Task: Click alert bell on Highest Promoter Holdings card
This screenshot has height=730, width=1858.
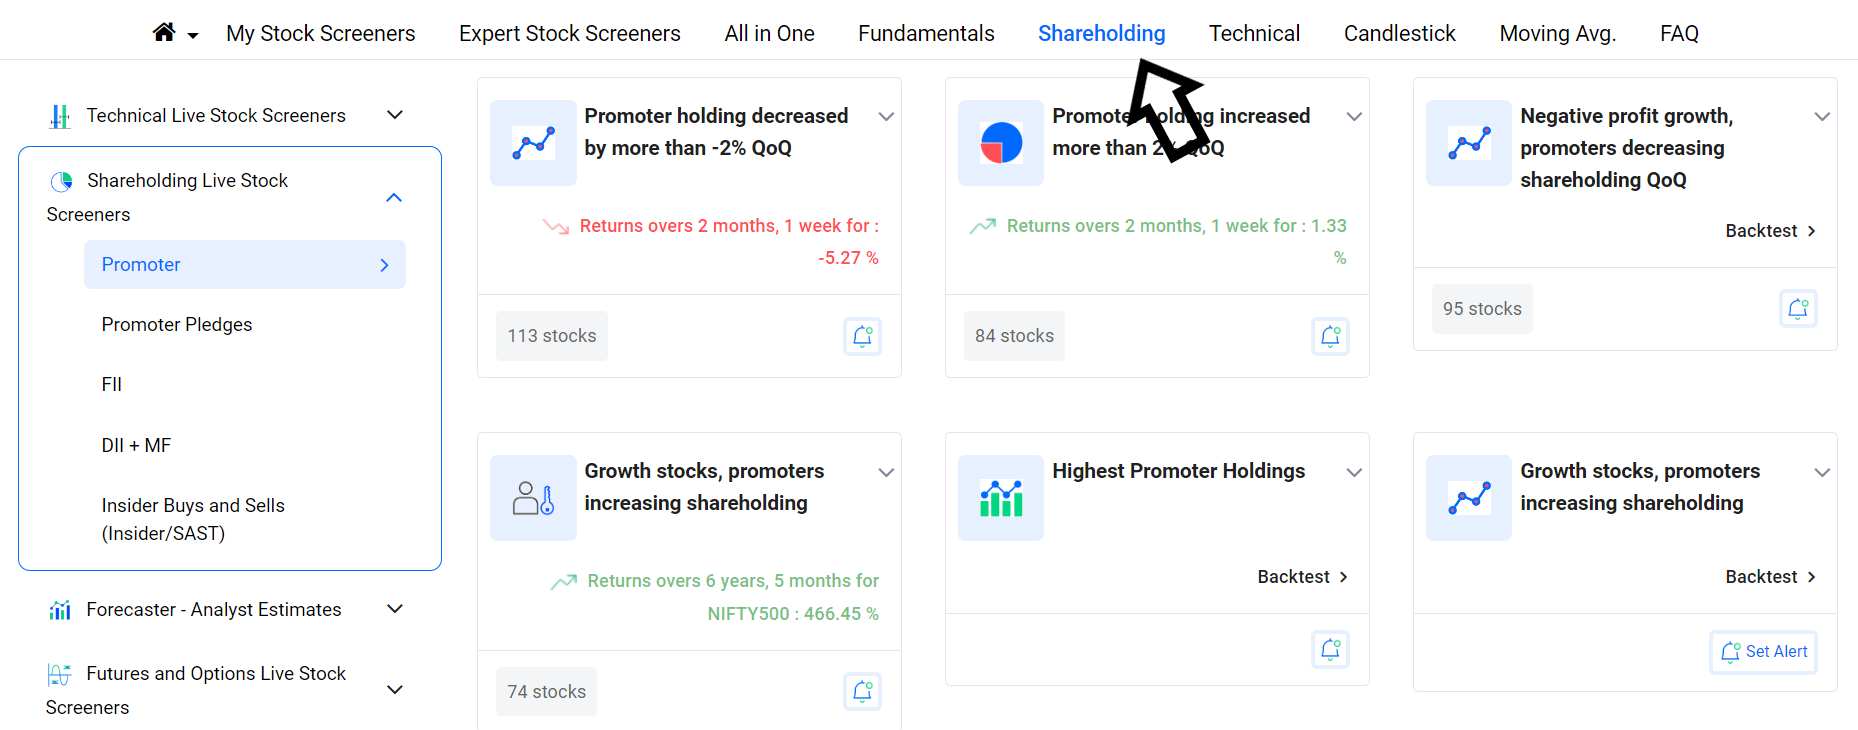Action: [x=1330, y=650]
